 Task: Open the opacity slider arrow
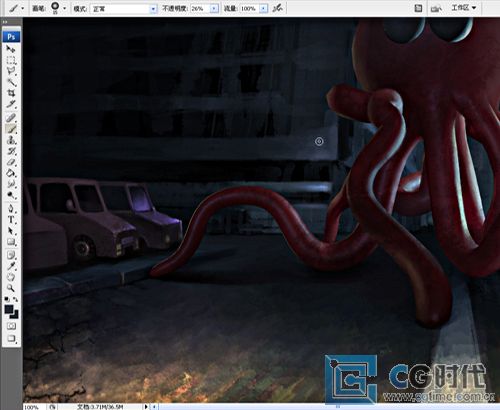[214, 9]
